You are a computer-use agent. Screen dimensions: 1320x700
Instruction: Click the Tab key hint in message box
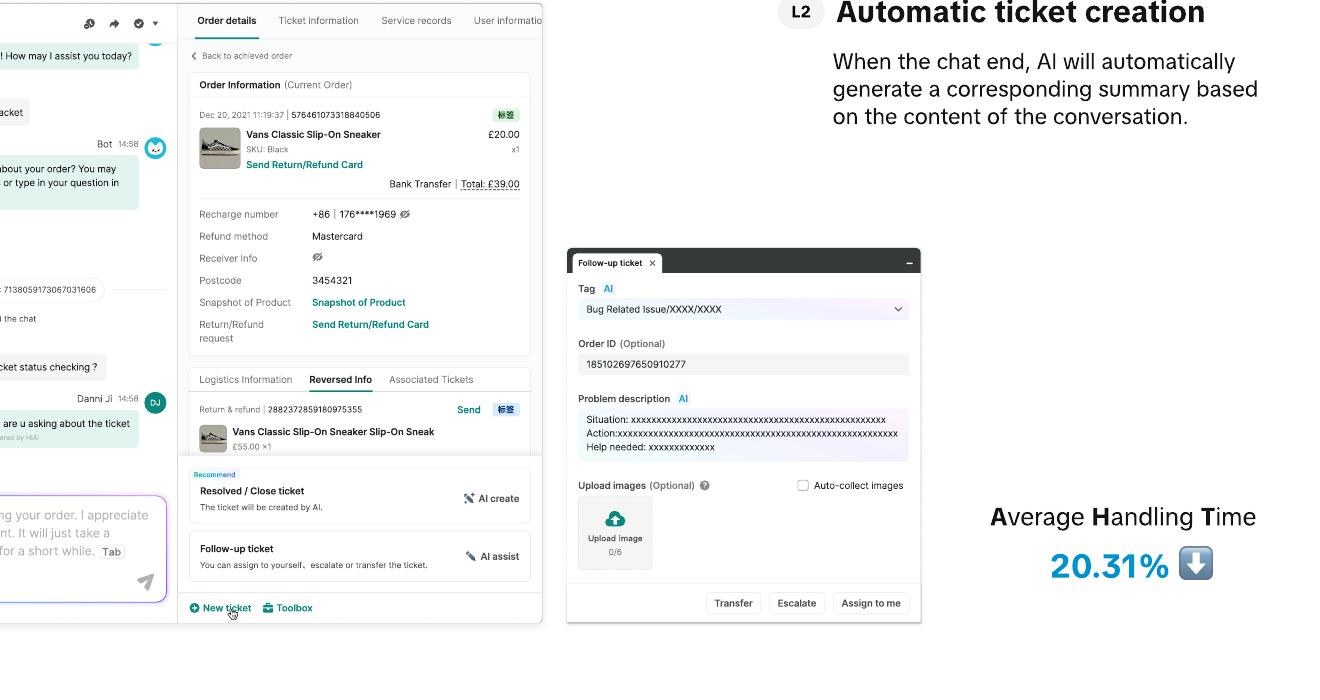click(x=111, y=552)
